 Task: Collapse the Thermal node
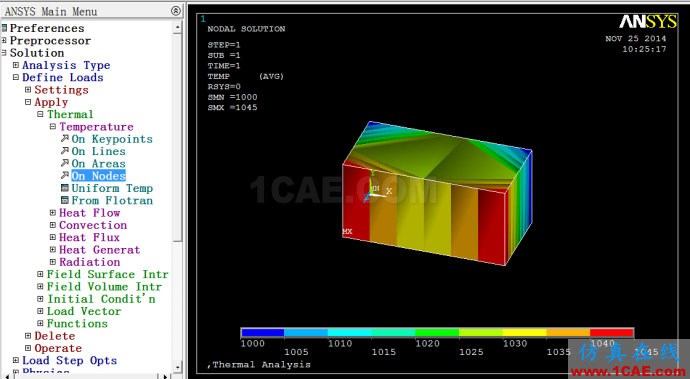coord(40,114)
